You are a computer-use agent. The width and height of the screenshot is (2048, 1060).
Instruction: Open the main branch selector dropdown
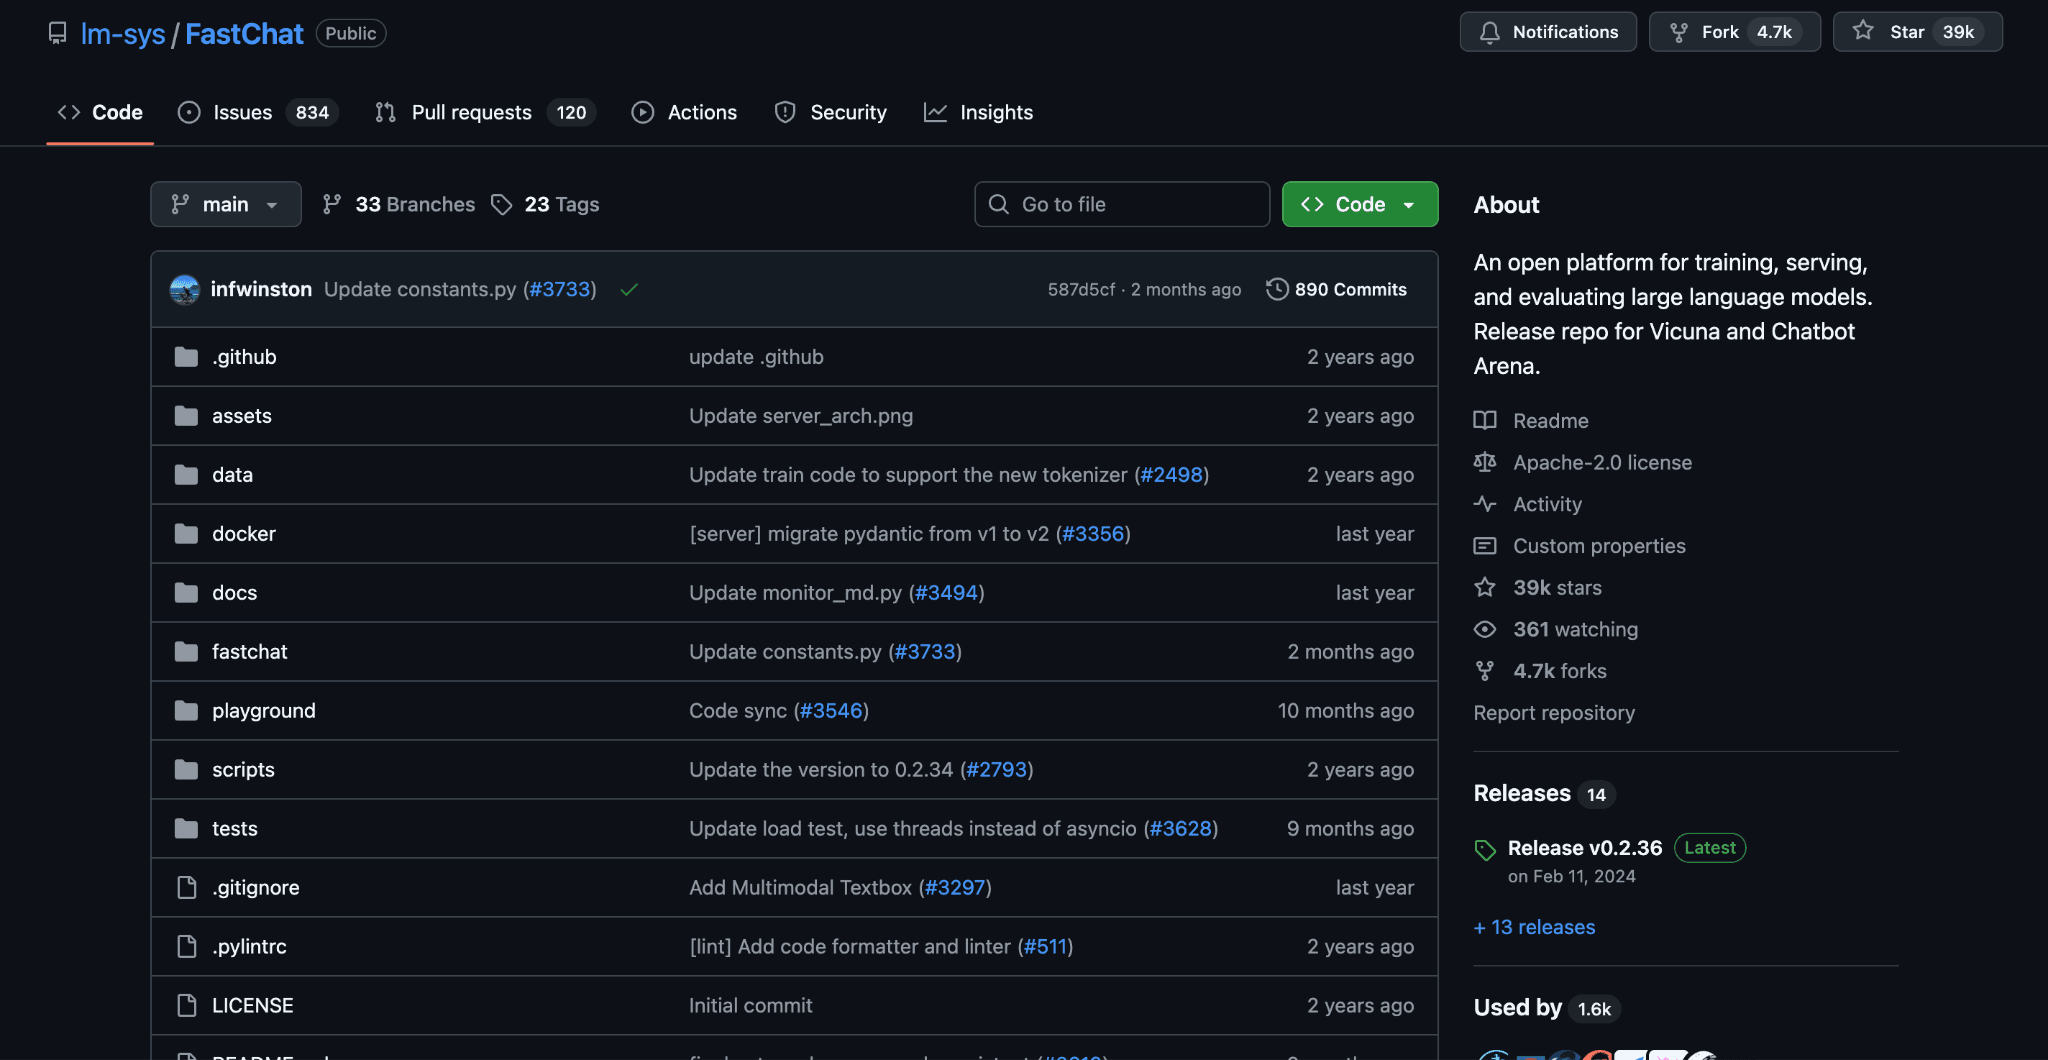[x=225, y=204]
